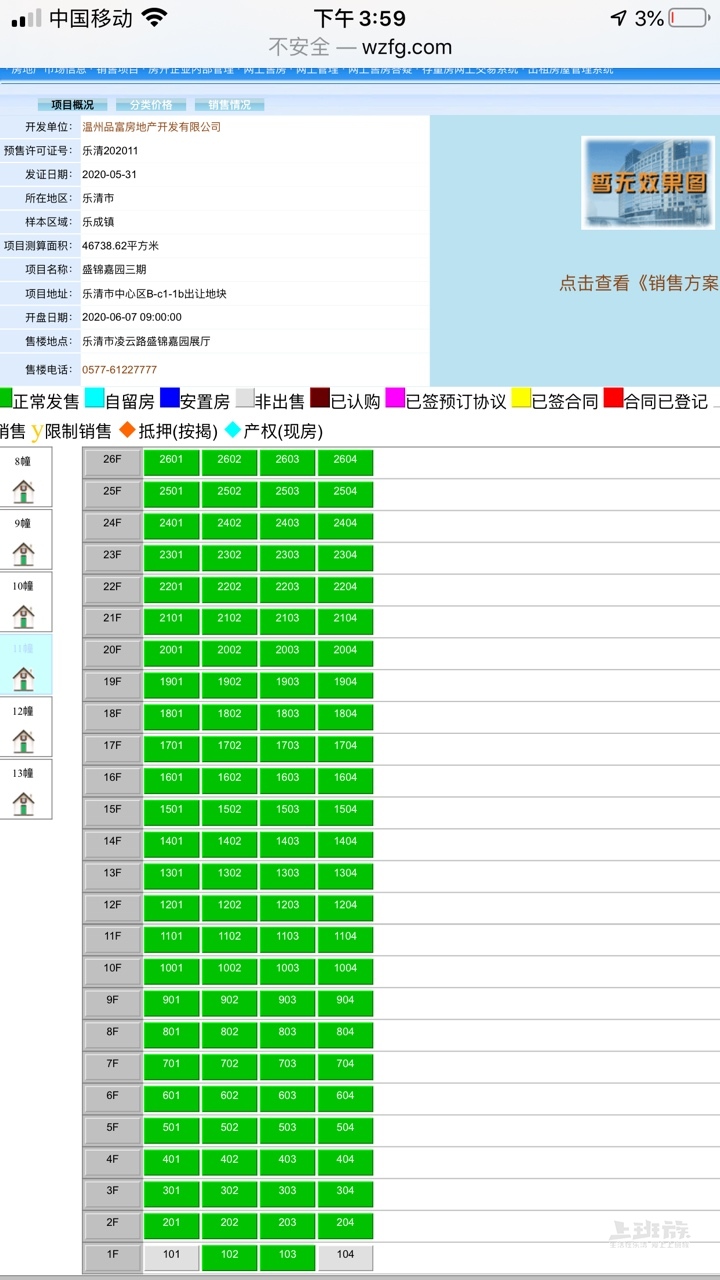Click red 合同已登记 legend swatch
This screenshot has height=1280, width=720.
click(613, 399)
